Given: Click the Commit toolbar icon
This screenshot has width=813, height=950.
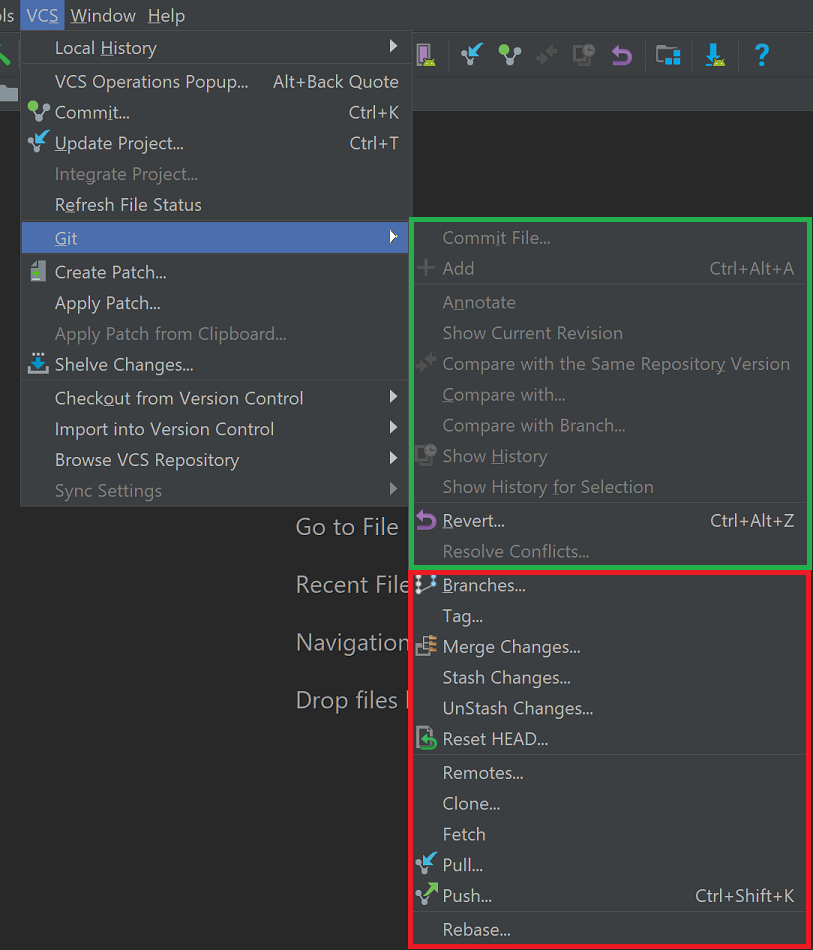Looking at the screenshot, I should (x=509, y=55).
